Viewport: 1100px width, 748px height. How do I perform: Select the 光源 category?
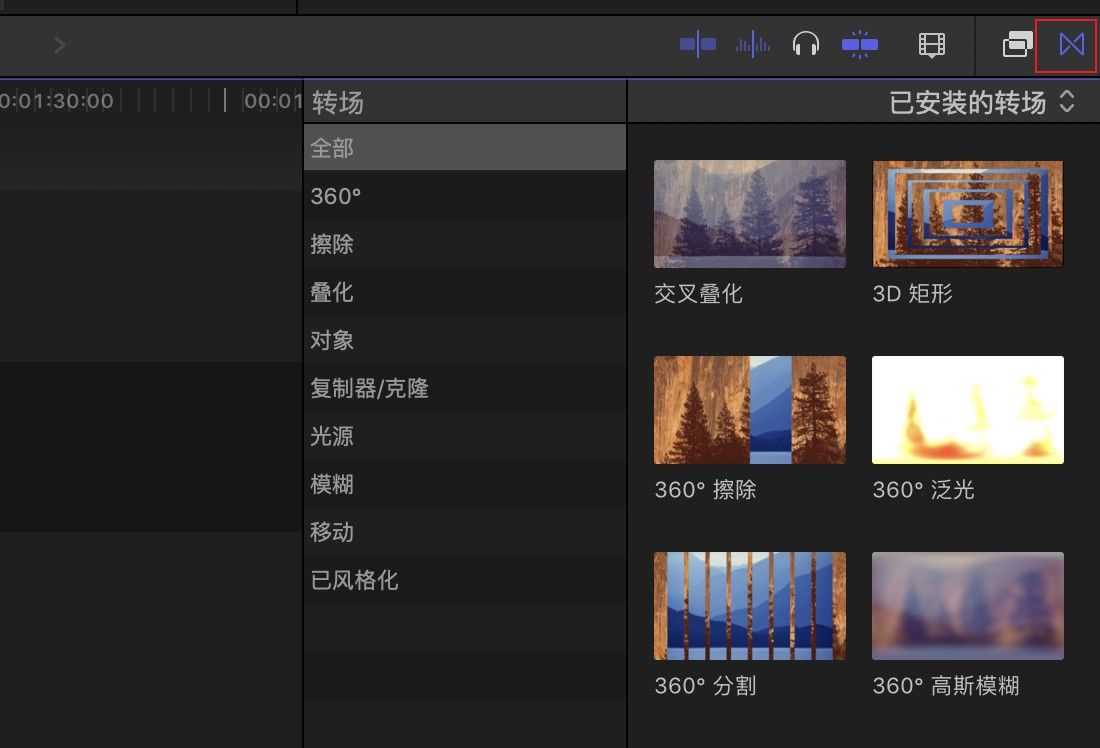click(x=464, y=436)
